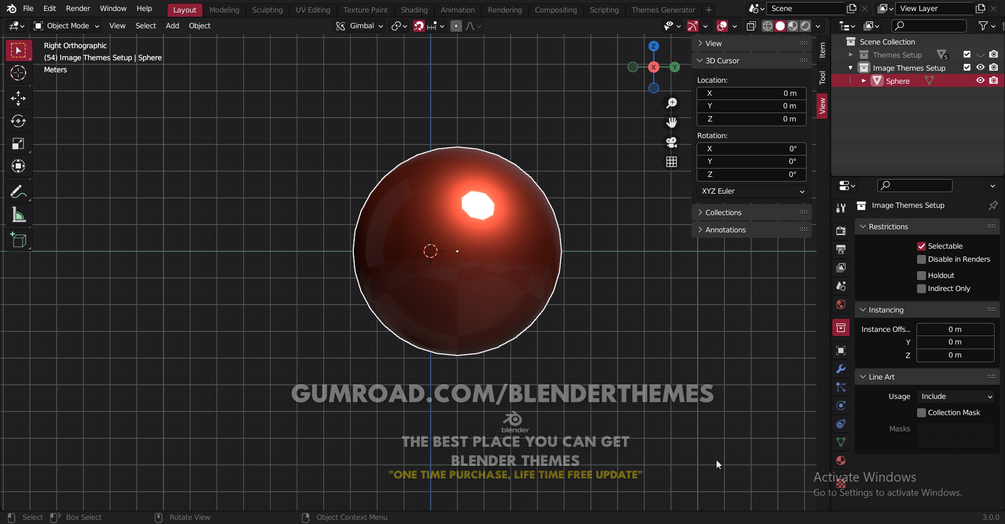1005x524 pixels.
Task: Open the Material properties tab icon
Action: pyautogui.click(x=841, y=461)
